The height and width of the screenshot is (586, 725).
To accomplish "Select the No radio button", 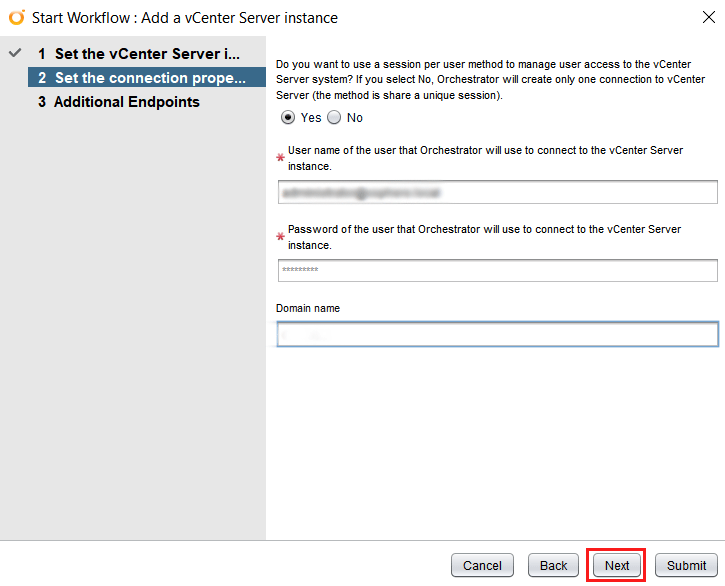I will (334, 117).
